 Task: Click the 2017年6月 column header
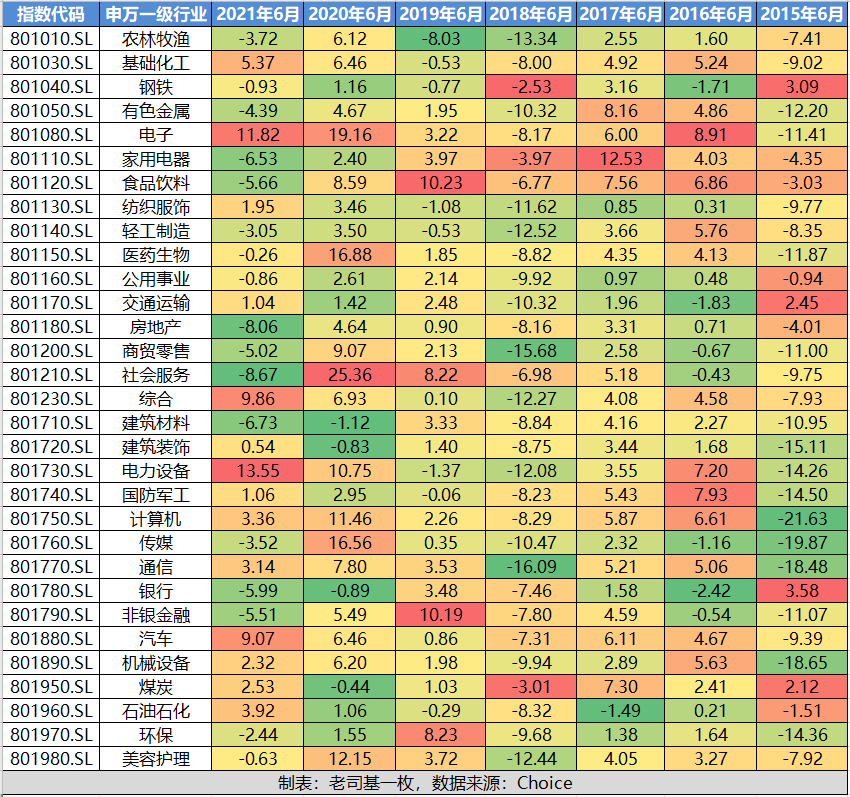pyautogui.click(x=621, y=14)
